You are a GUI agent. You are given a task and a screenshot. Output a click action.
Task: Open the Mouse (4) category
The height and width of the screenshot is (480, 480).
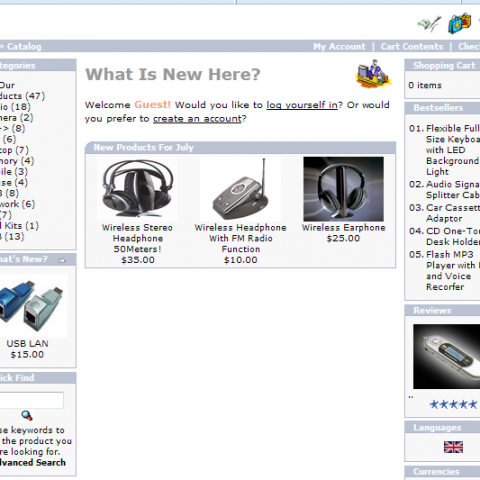coord(14,183)
